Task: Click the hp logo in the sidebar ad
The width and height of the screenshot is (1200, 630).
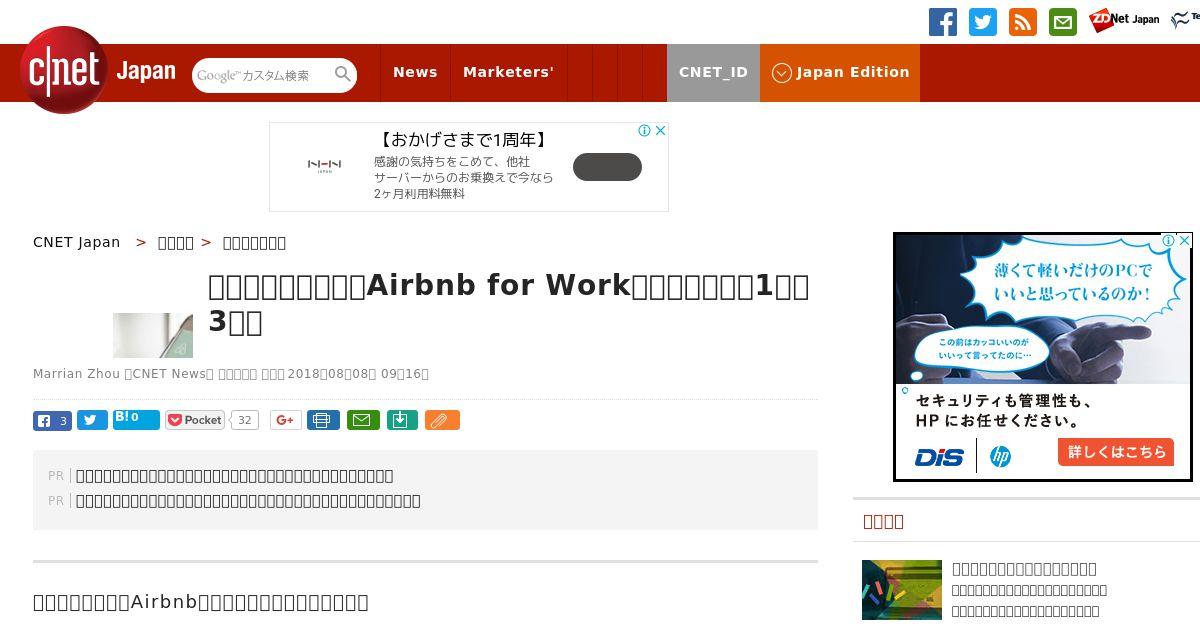Action: pyautogui.click(x=1000, y=457)
